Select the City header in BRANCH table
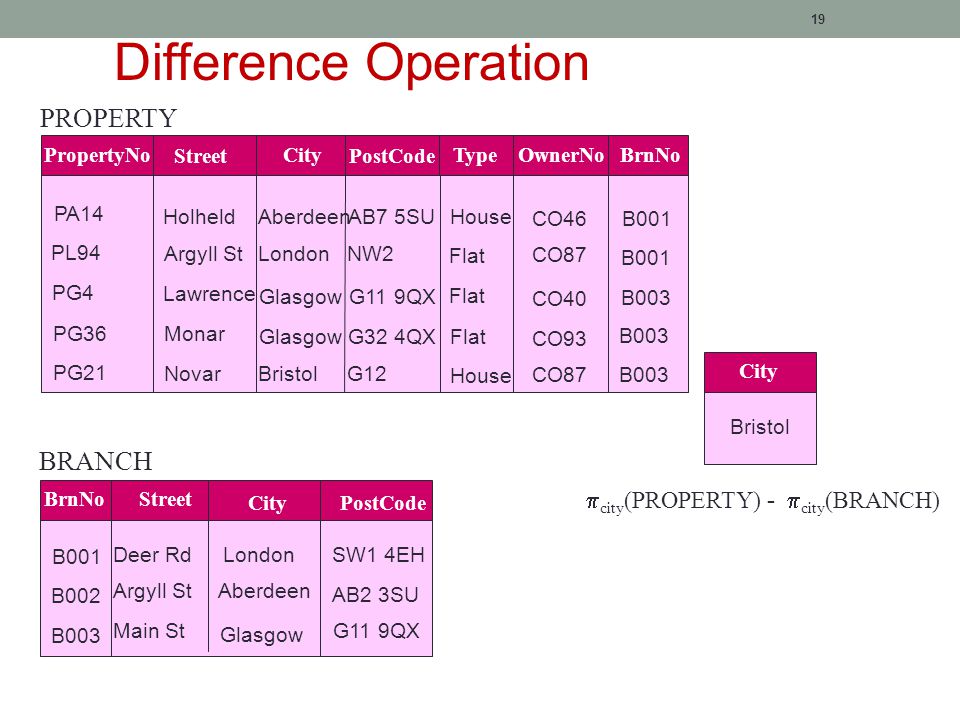This screenshot has height=720, width=960. tap(266, 503)
